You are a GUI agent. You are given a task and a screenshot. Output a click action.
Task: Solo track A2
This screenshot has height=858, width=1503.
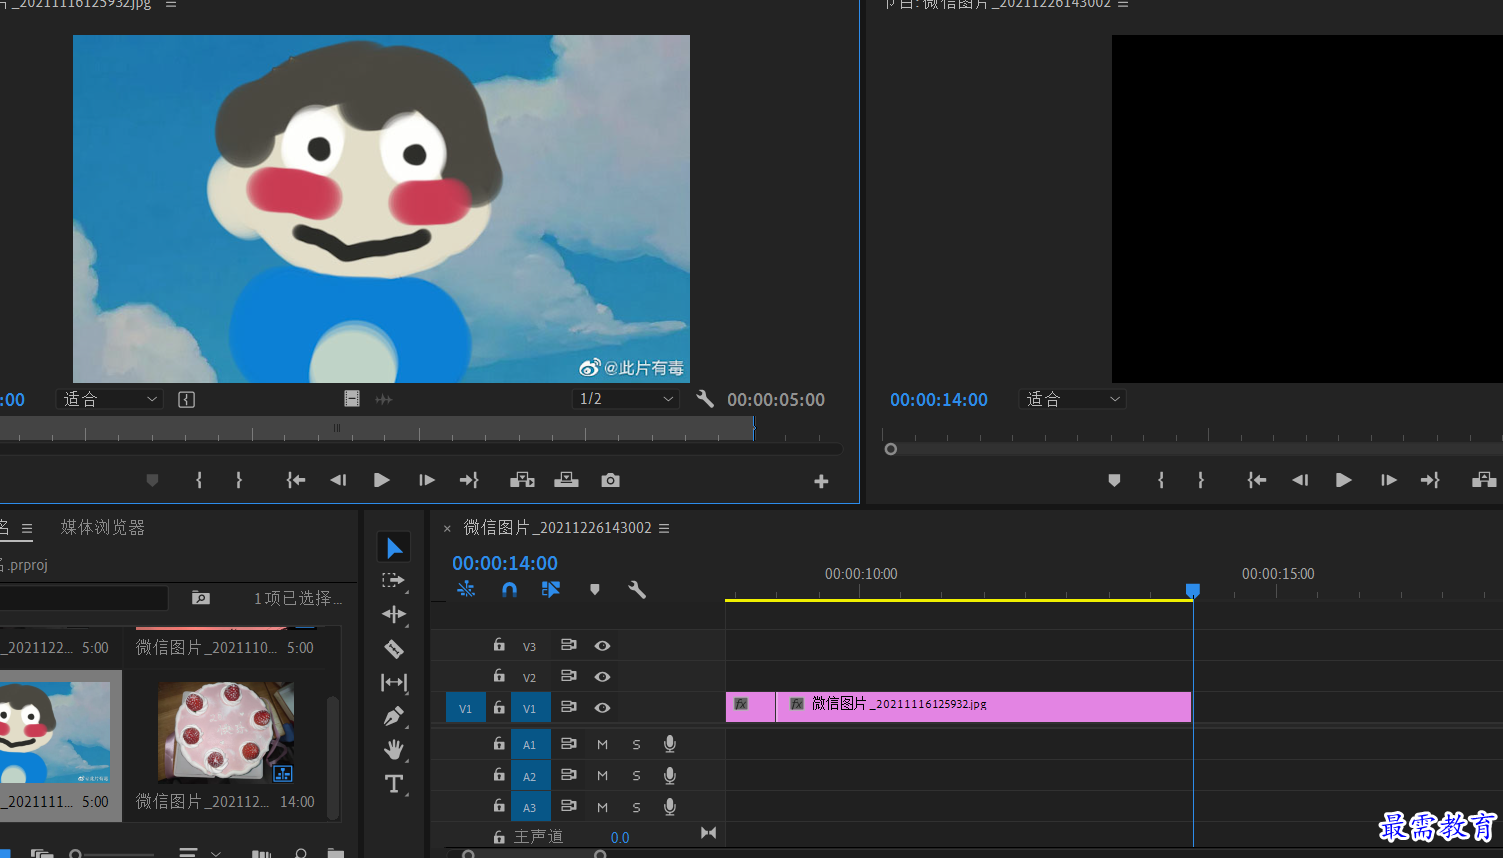(636, 776)
